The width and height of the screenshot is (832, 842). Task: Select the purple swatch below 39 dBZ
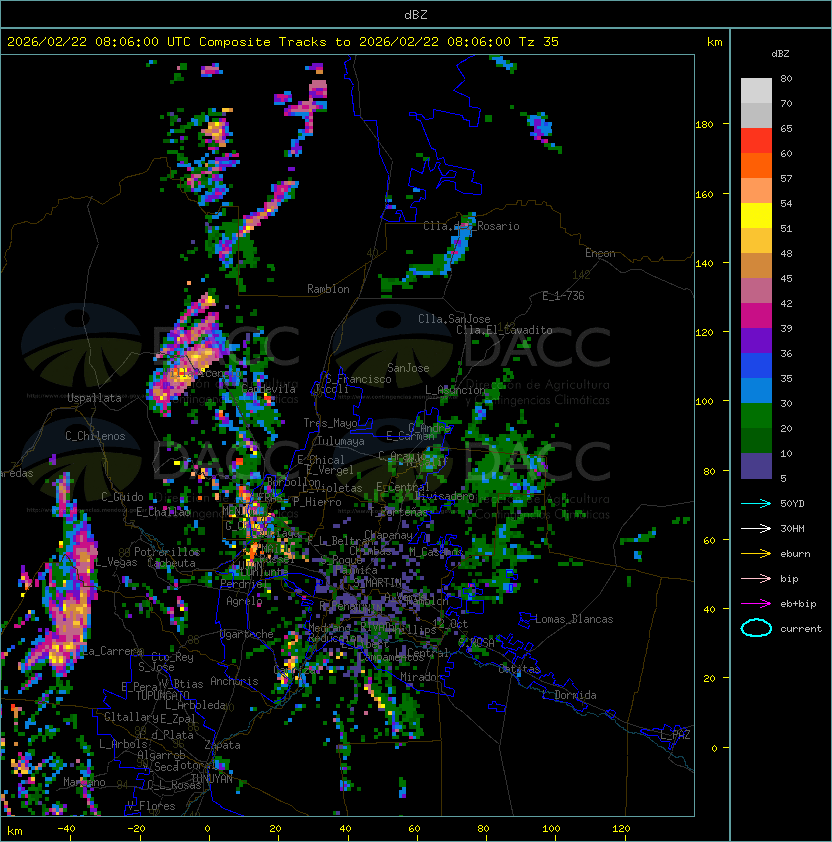(756, 340)
